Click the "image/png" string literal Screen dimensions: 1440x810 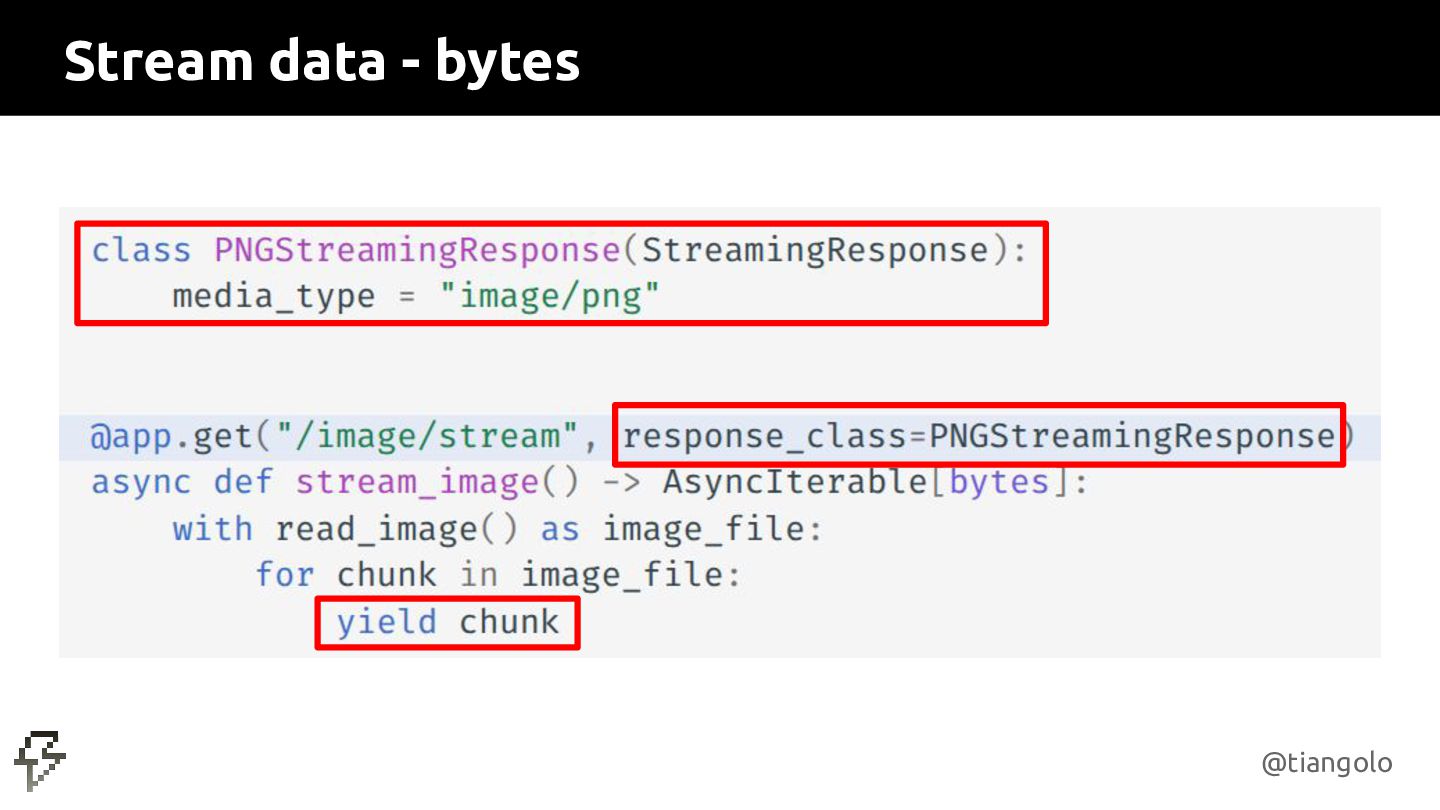coord(551,297)
